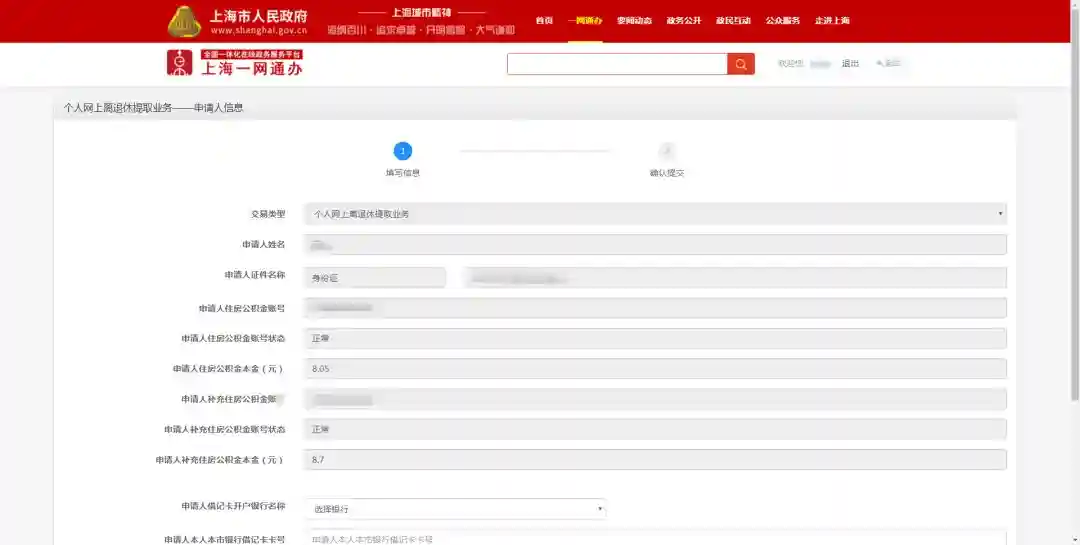Screen dimensions: 1080x545
Task: Expand the 选择银行 bank dropdown
Action: (455, 509)
